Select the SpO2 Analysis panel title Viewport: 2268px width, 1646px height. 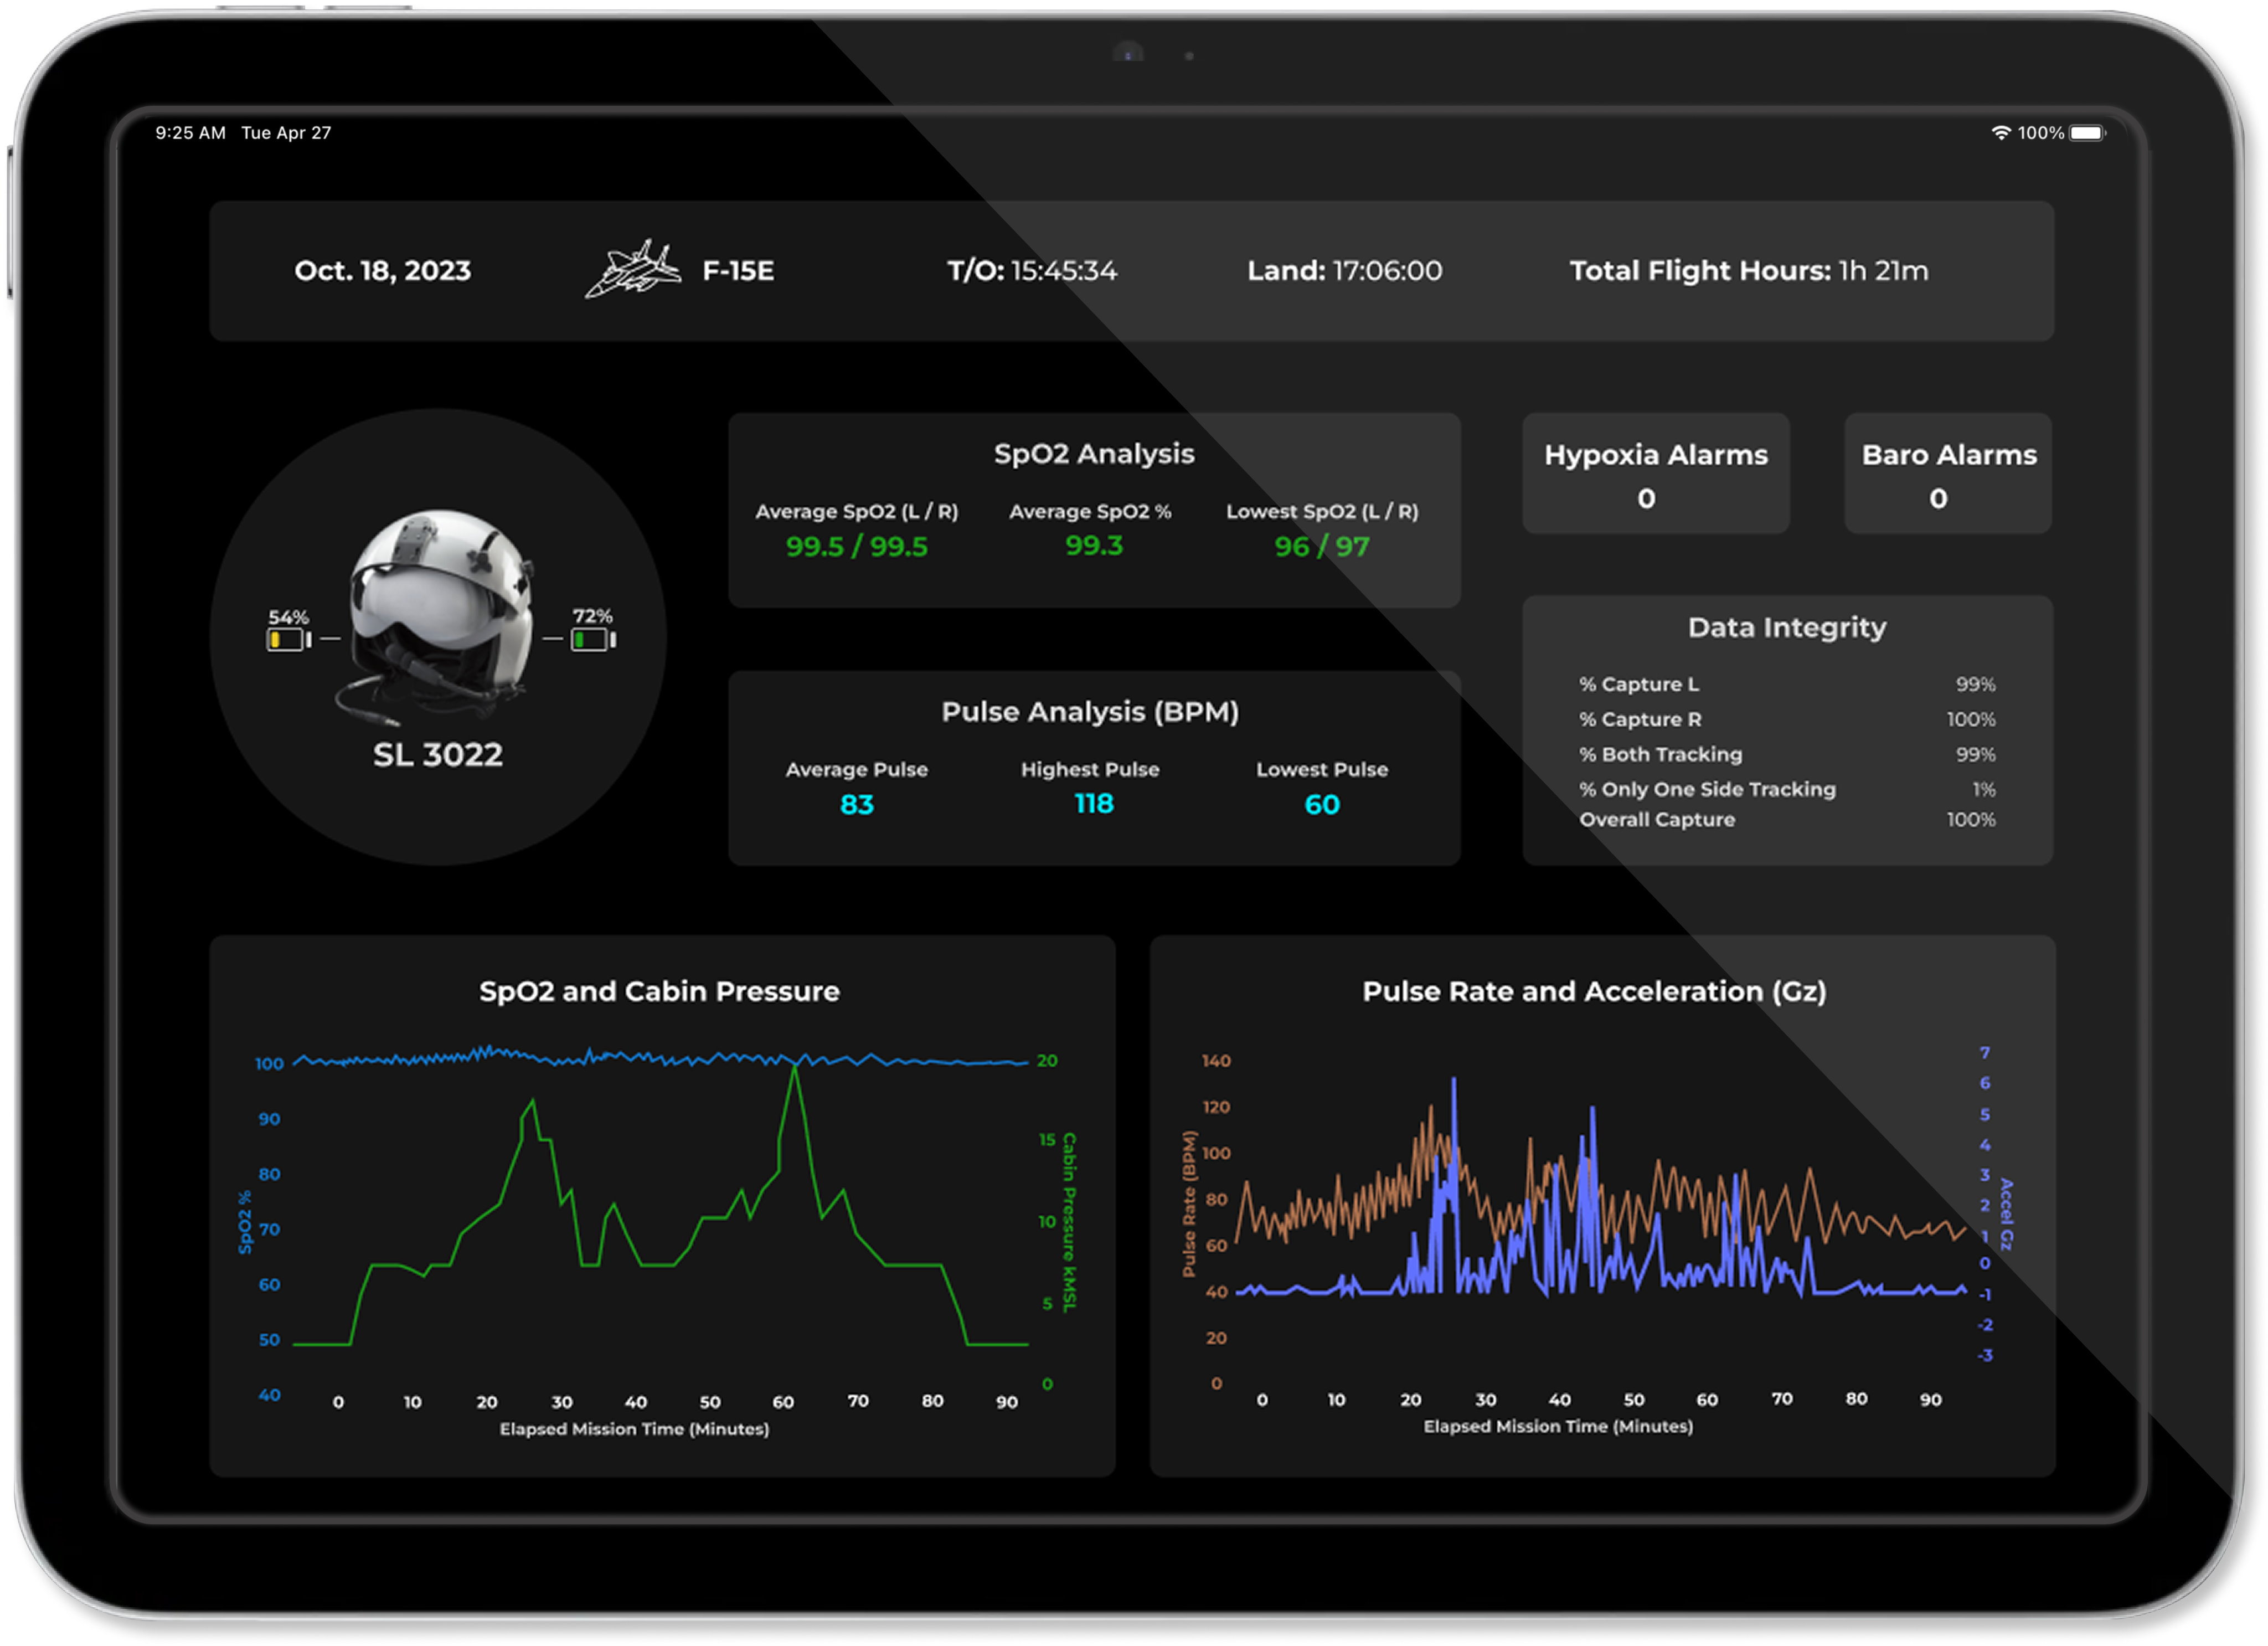click(x=1094, y=454)
